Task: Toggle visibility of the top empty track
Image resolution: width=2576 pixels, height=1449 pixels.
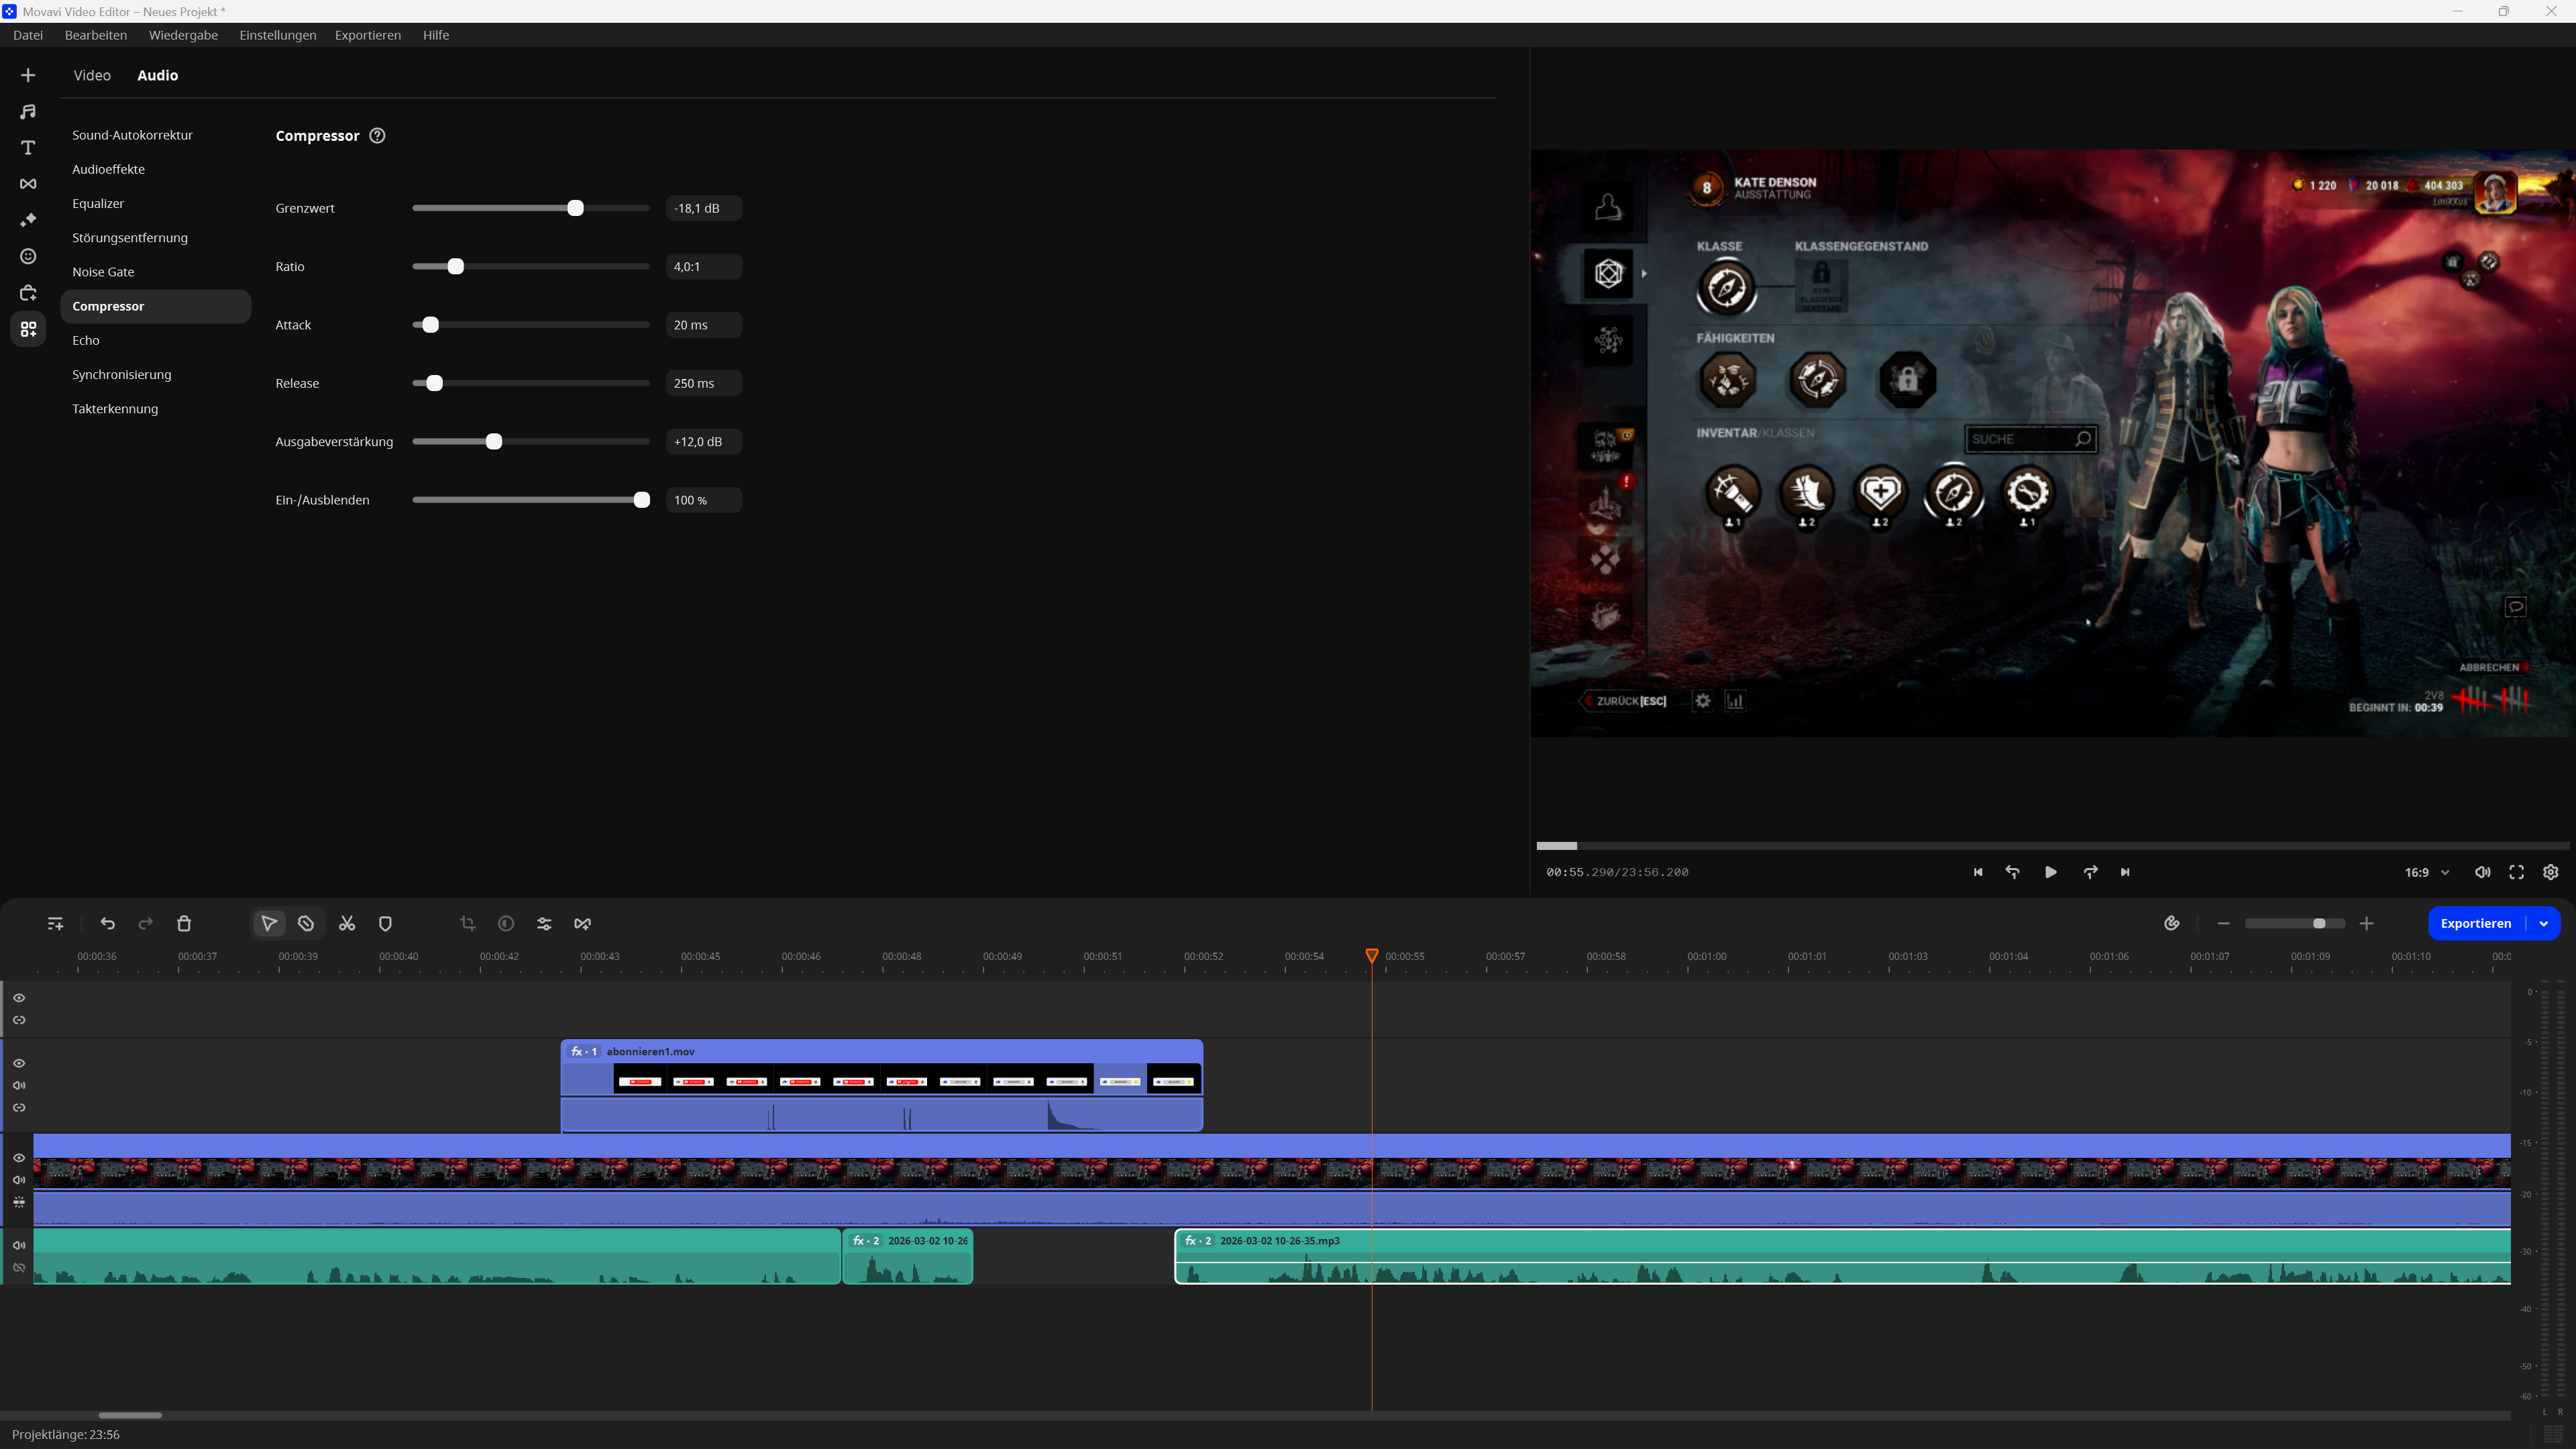Action: click(x=19, y=998)
